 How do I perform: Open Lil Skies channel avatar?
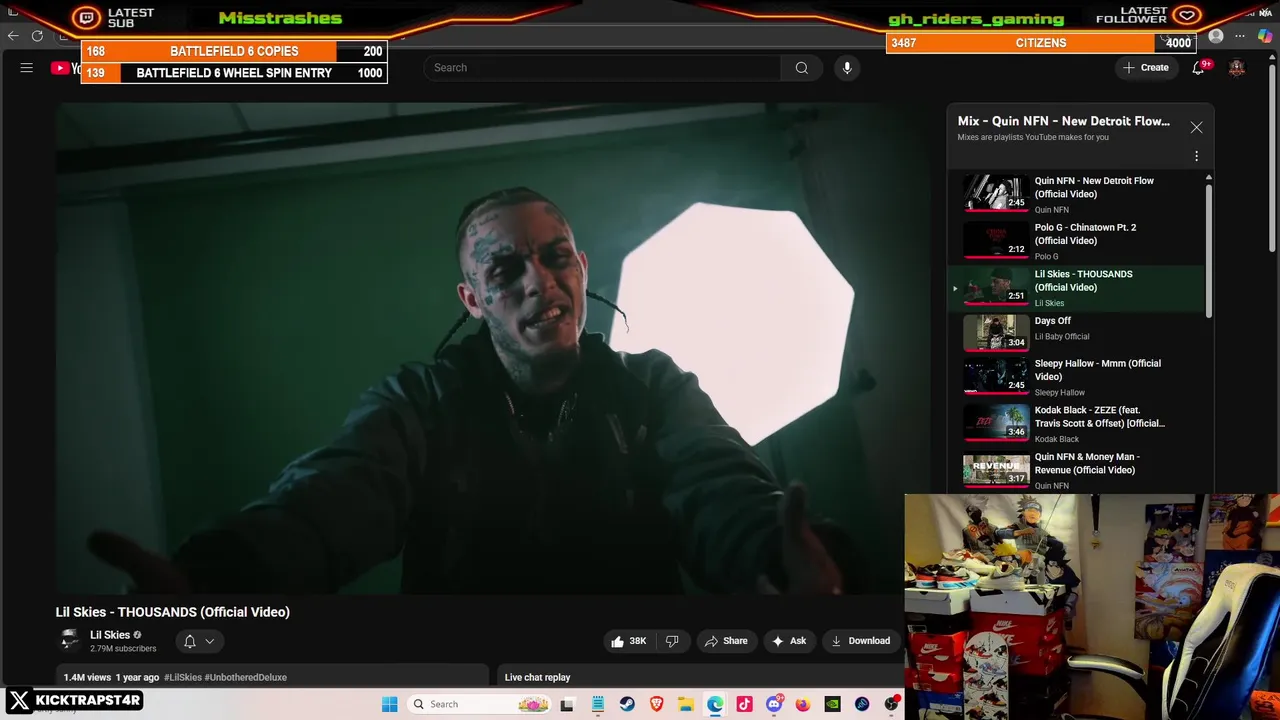point(69,641)
